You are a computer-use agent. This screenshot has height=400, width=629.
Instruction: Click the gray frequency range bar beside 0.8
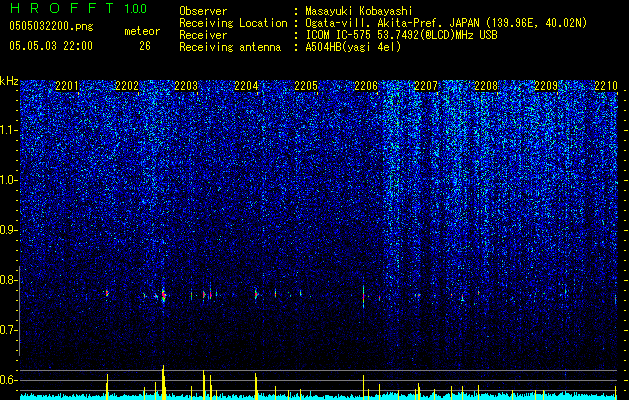[19, 311]
